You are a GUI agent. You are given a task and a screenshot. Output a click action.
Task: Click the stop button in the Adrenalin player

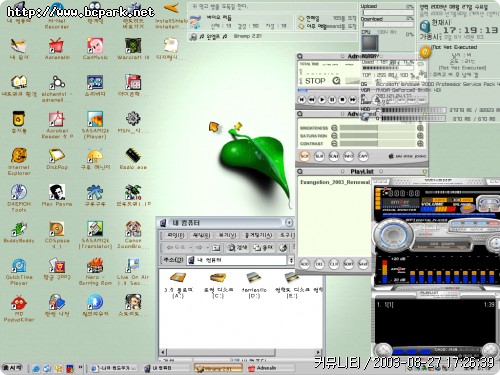pos(342,99)
